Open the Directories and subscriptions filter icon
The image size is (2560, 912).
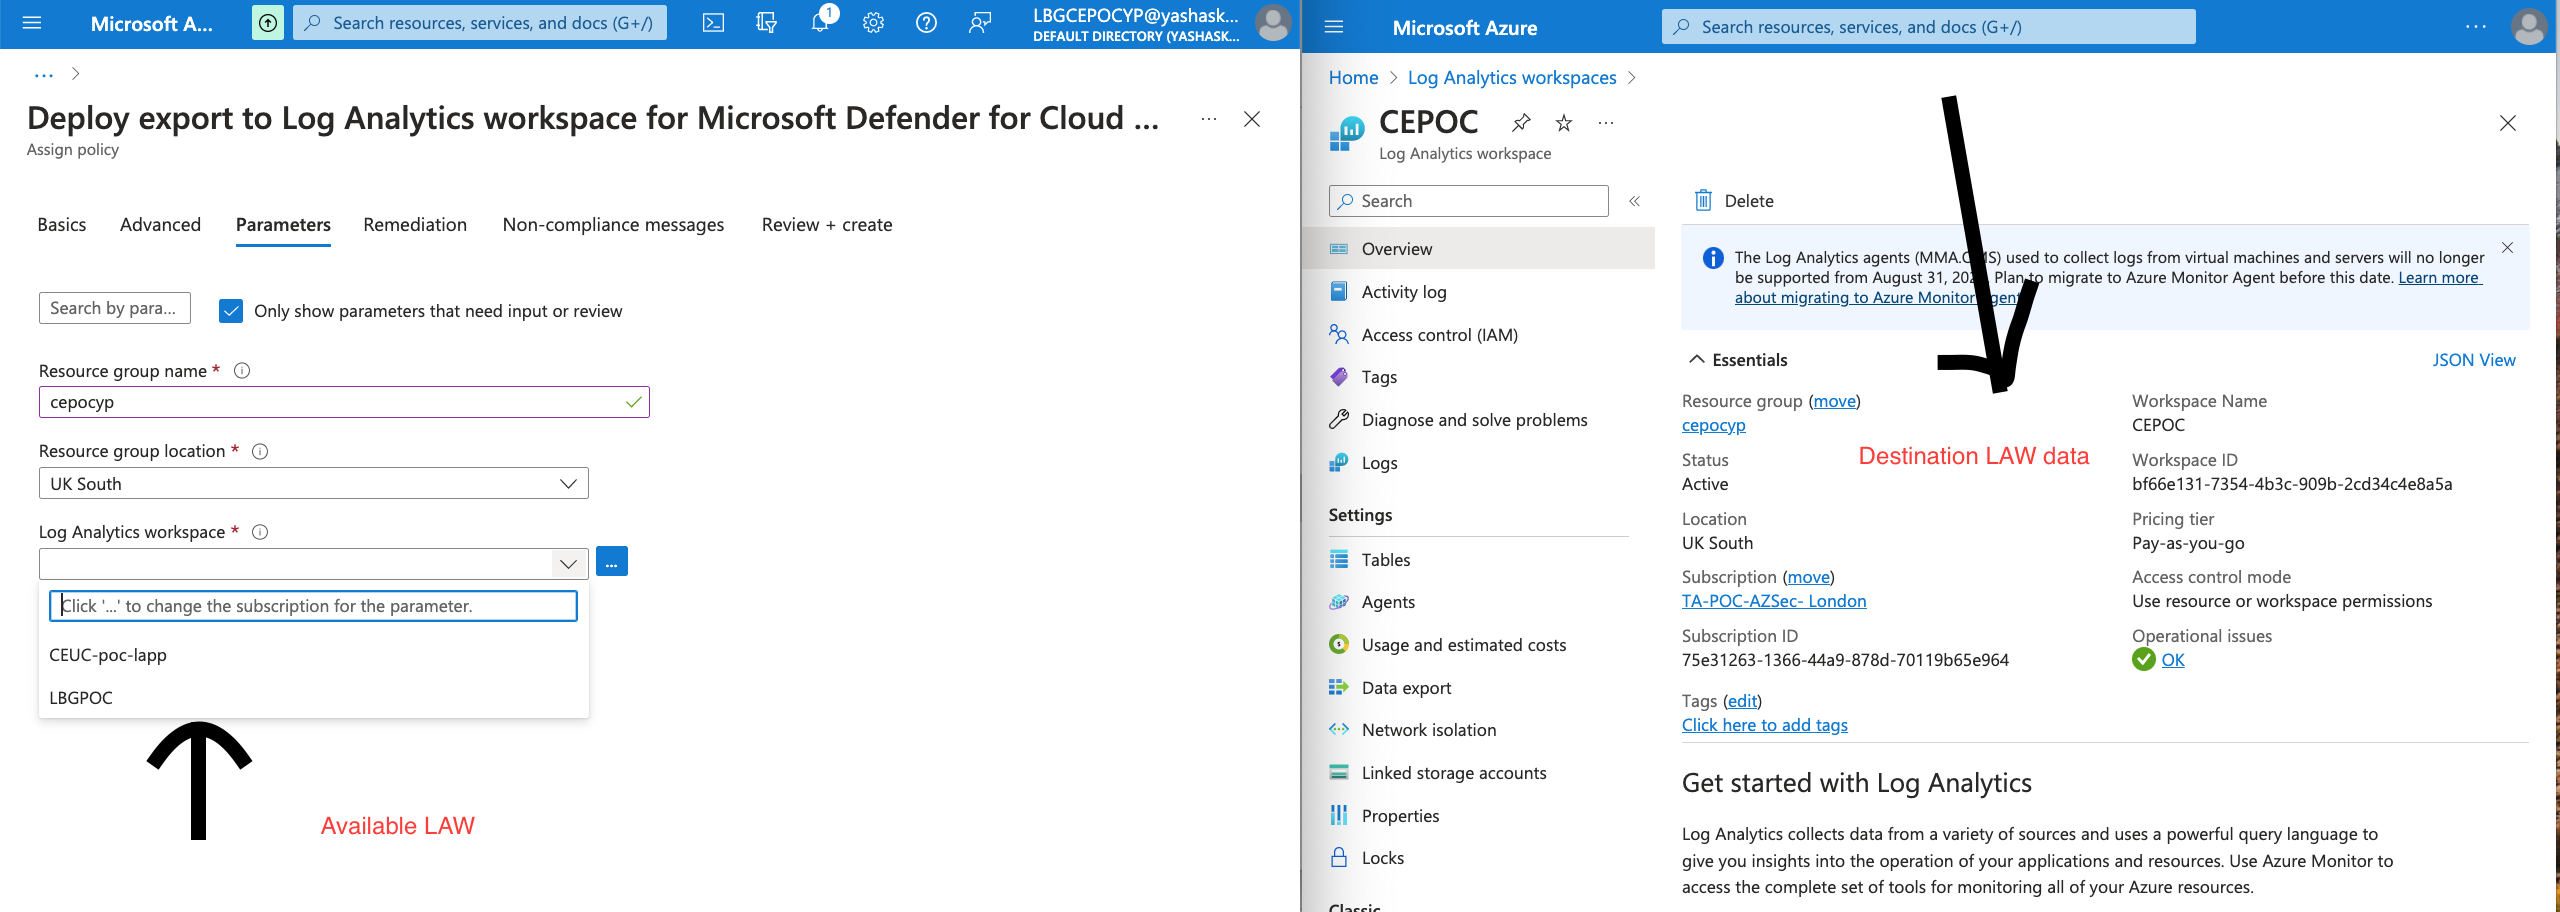tap(766, 23)
